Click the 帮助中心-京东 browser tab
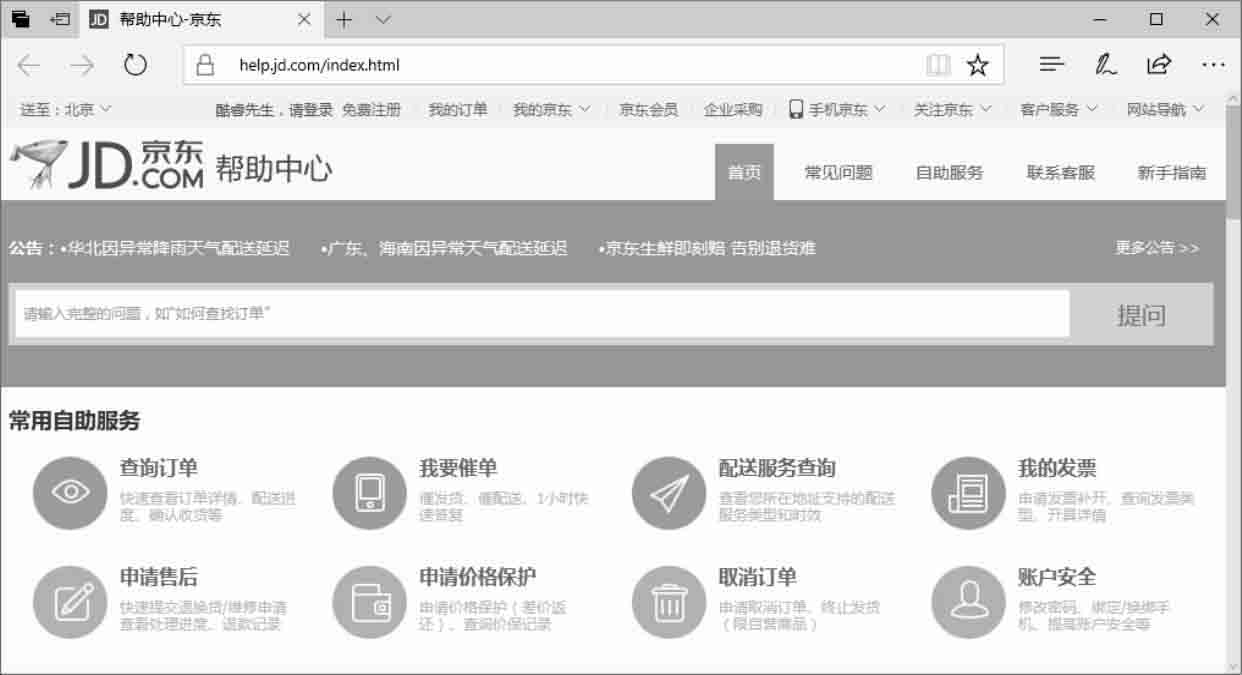 click(200, 19)
